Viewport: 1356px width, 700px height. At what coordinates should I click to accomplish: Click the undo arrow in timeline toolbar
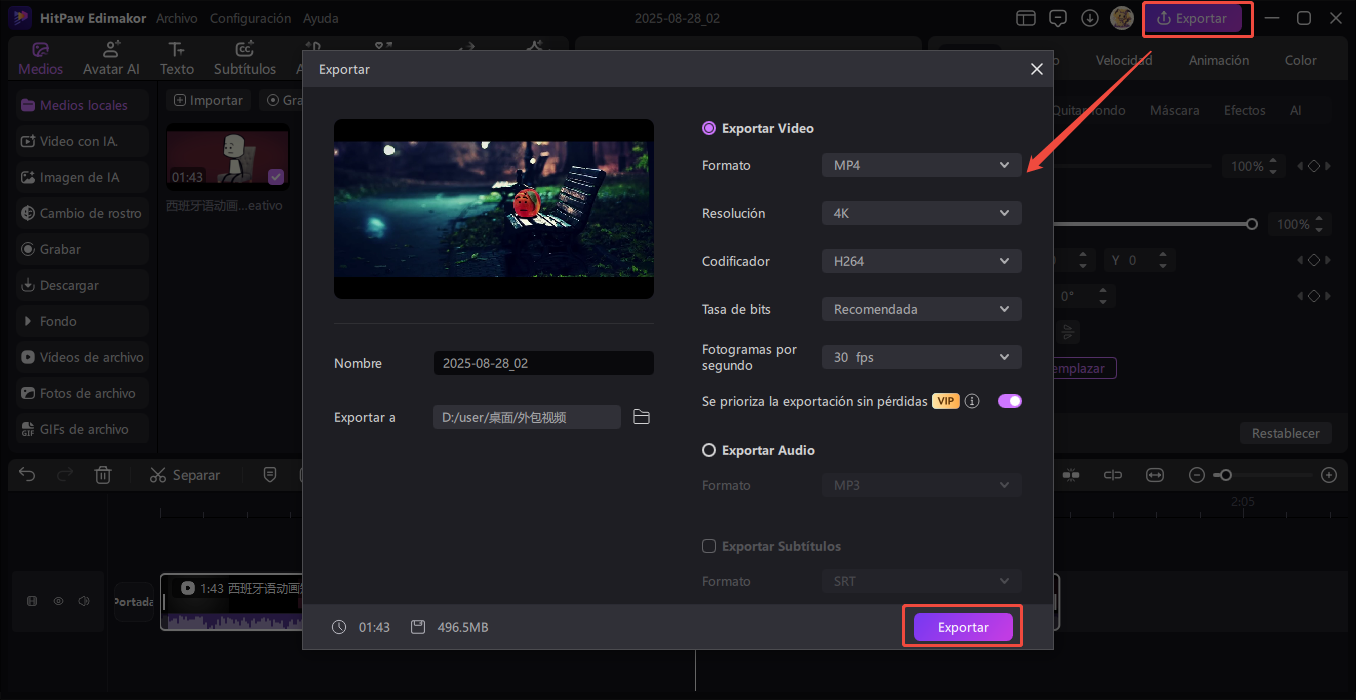(28, 475)
